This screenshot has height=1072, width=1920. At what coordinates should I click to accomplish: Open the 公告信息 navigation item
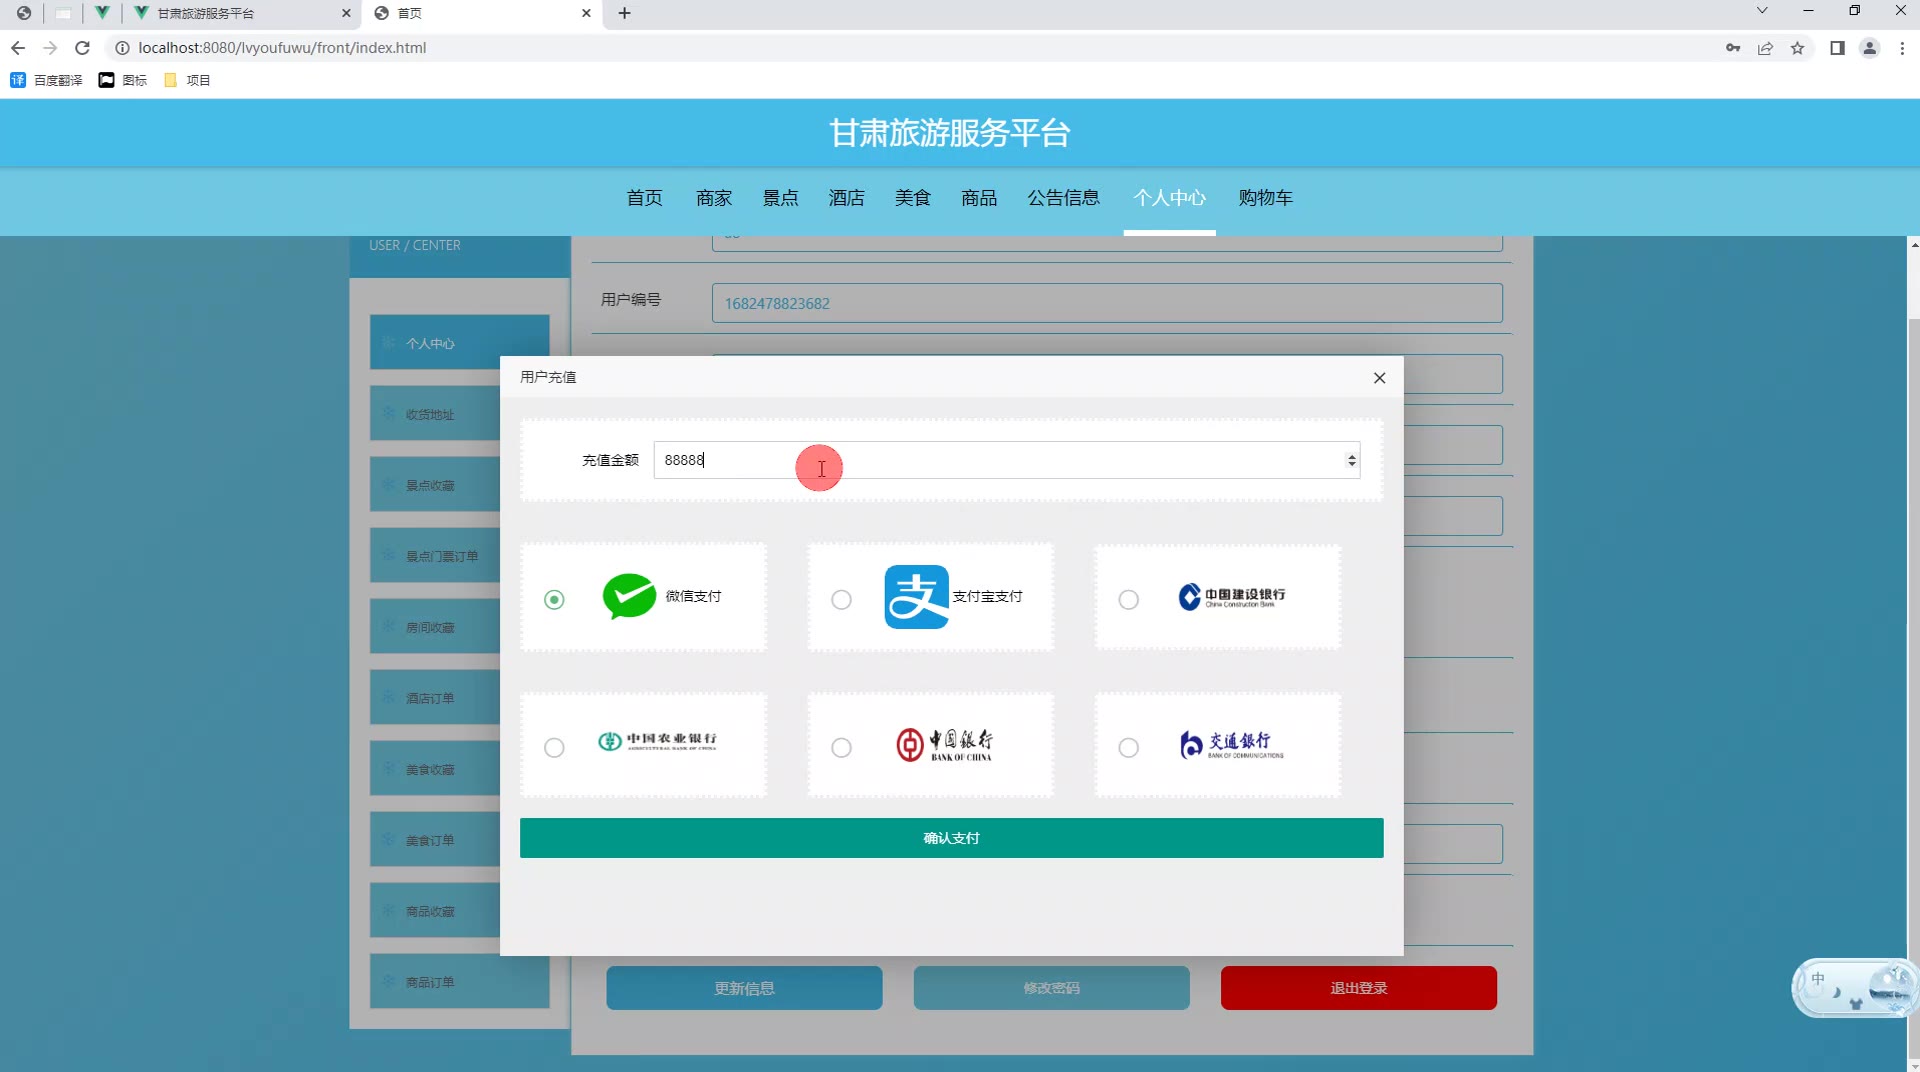pyautogui.click(x=1064, y=198)
